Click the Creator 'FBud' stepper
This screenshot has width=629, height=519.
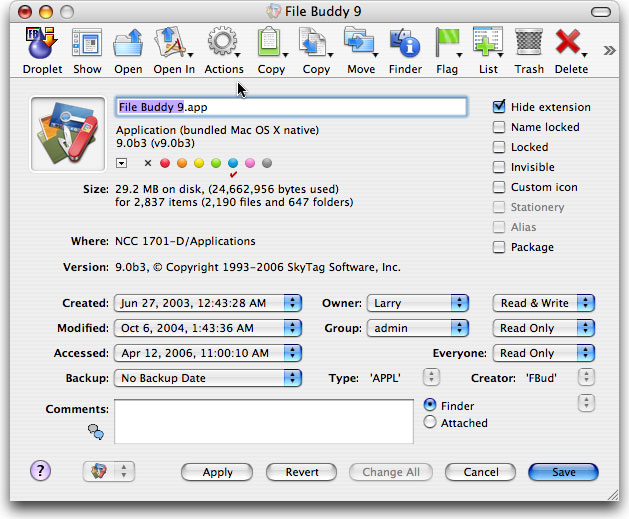[x=586, y=377]
